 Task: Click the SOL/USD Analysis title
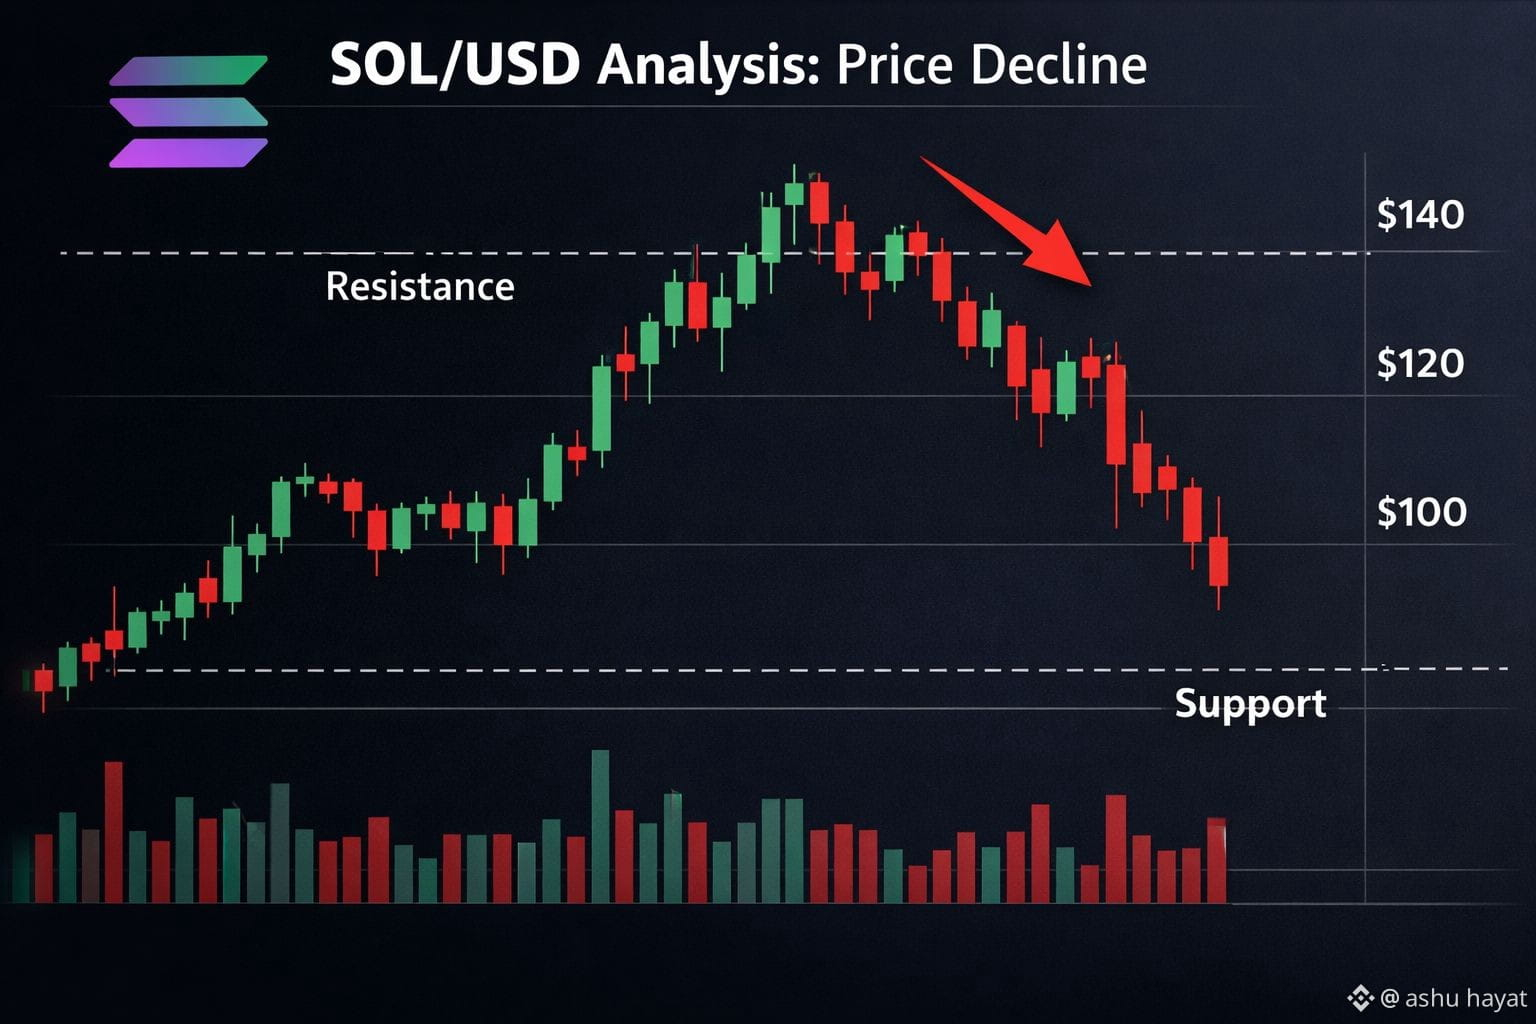[738, 65]
